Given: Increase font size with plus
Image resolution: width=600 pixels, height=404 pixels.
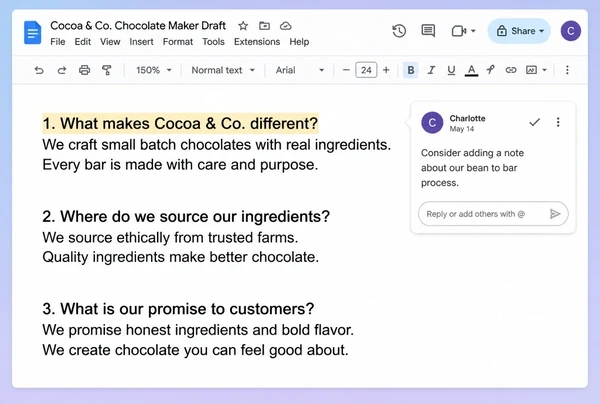Looking at the screenshot, I should click(x=386, y=70).
